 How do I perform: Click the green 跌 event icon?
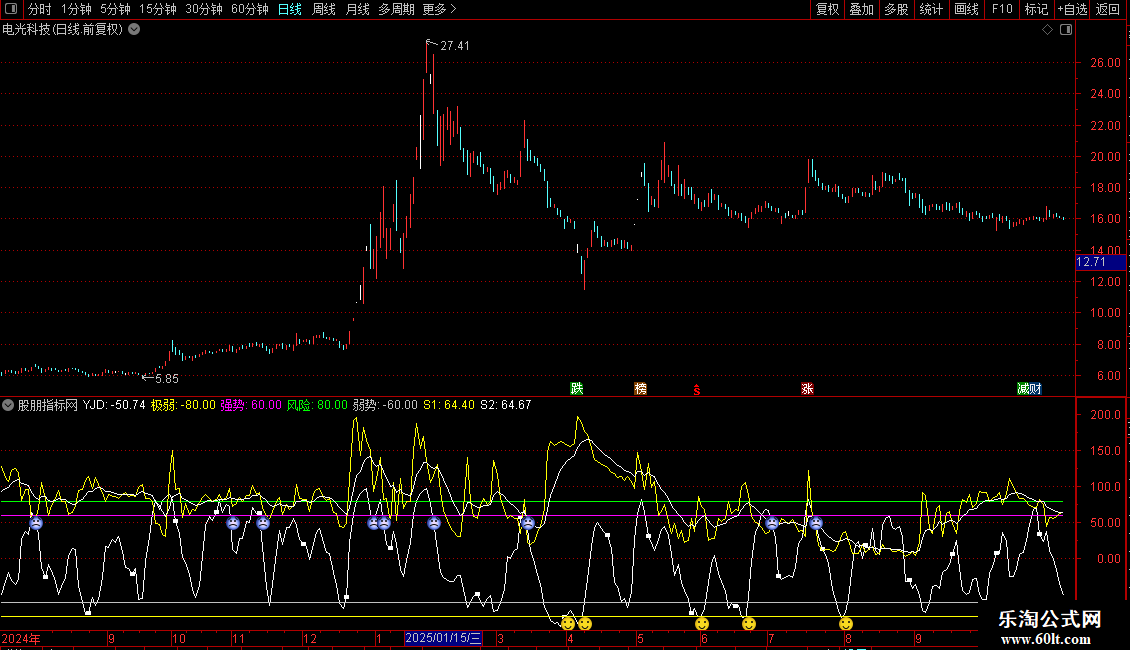[x=576, y=388]
